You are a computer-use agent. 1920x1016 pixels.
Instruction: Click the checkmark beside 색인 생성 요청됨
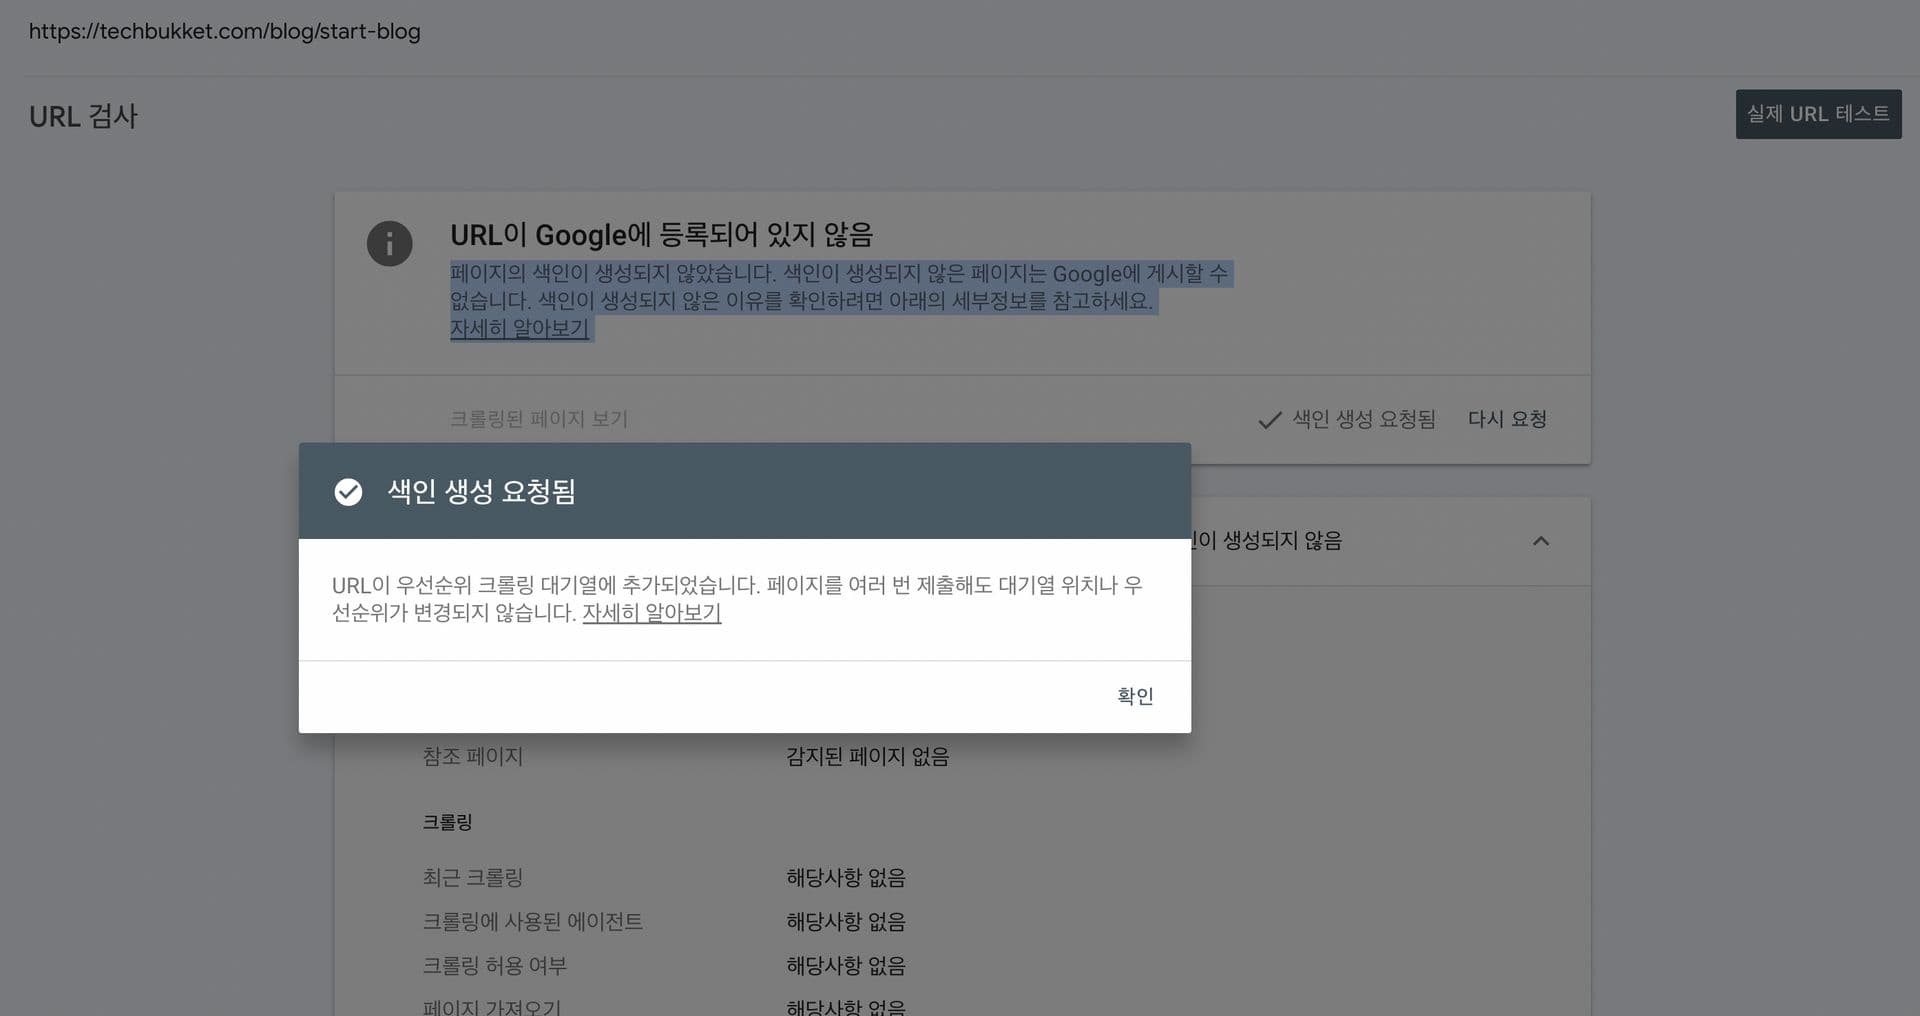coord(1269,420)
